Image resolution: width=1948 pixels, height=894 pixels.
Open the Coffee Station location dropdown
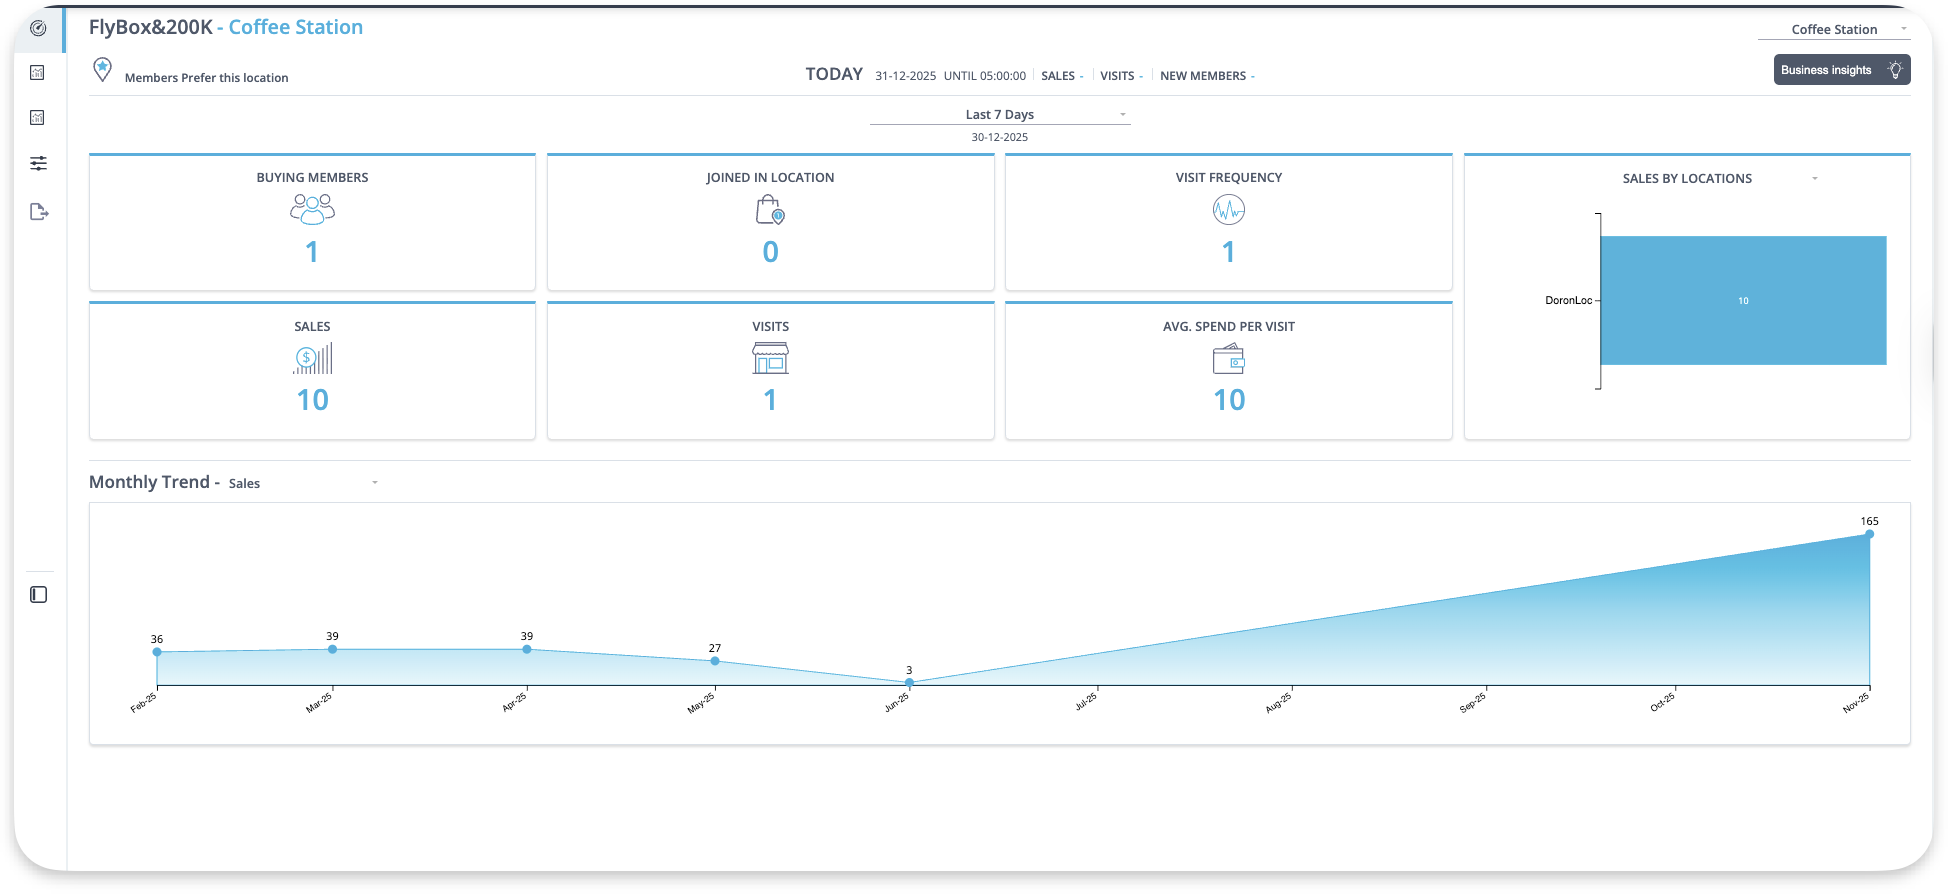(x=1833, y=30)
